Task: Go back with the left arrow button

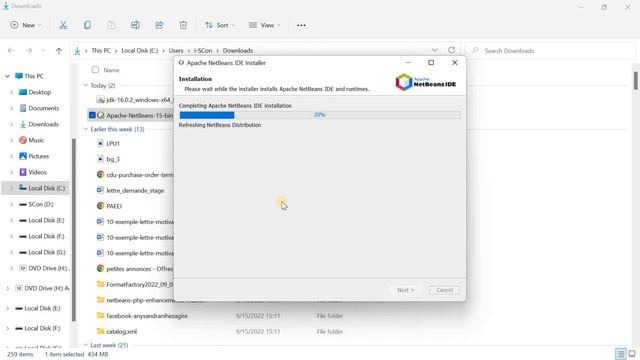Action: click(11, 51)
